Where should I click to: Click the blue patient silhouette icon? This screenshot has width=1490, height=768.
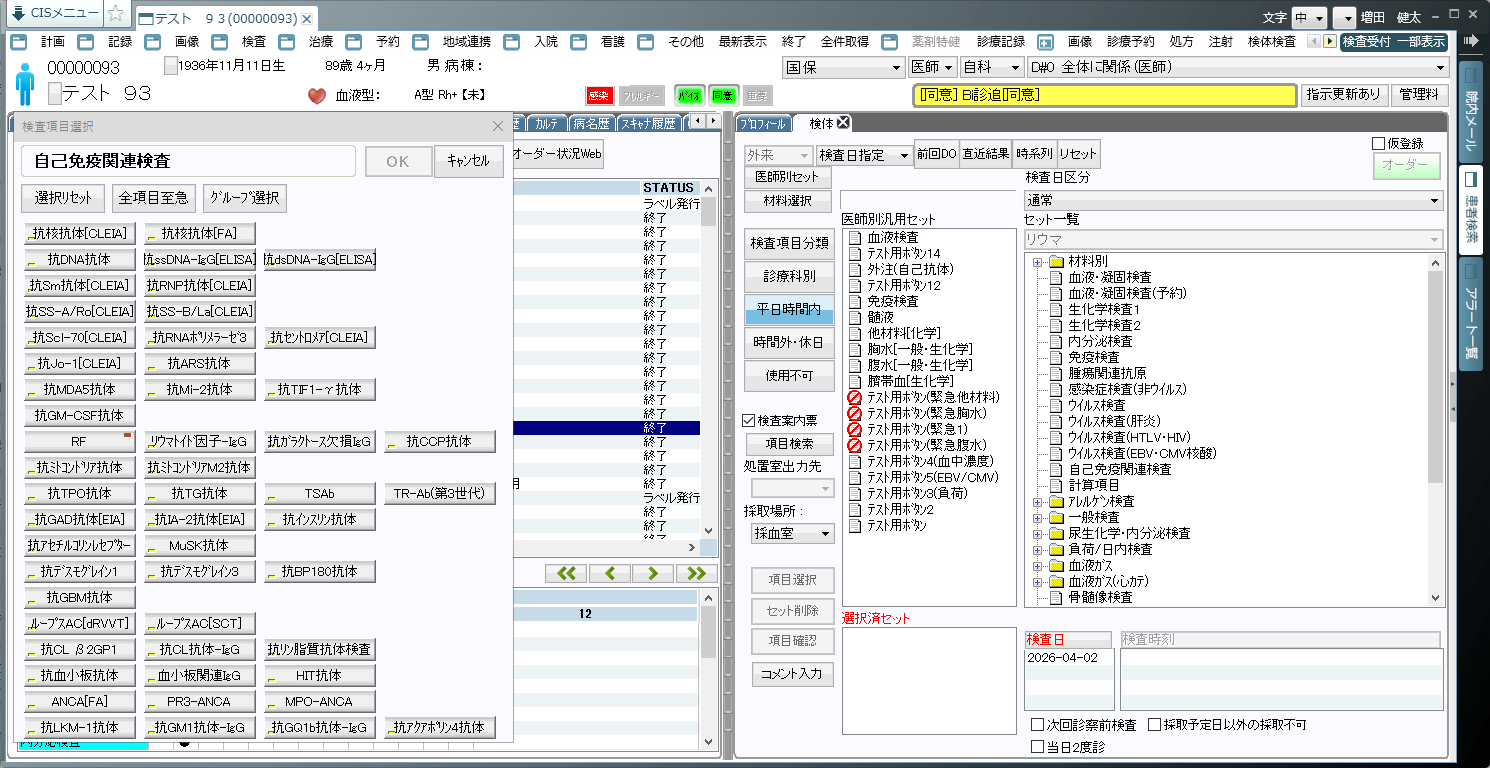click(25, 83)
